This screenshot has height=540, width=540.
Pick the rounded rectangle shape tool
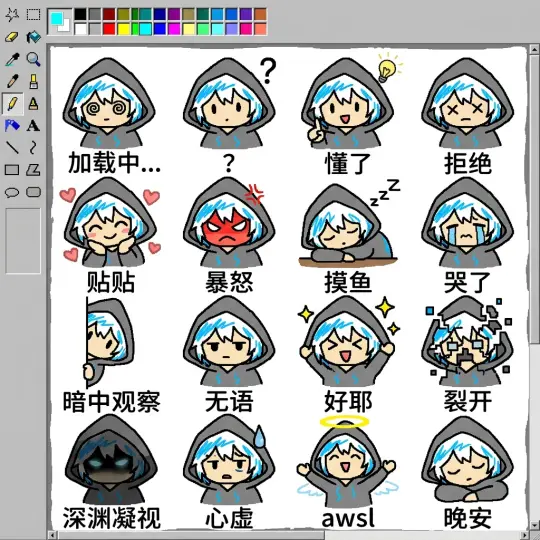pos(33,192)
